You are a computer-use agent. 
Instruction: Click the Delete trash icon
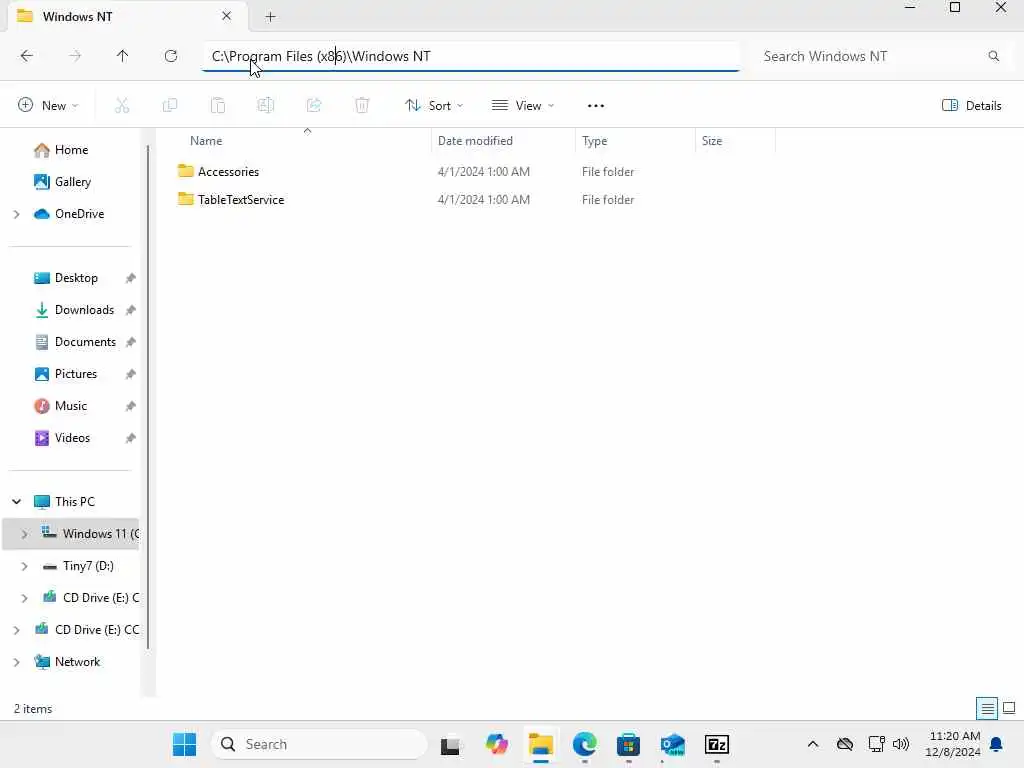click(x=362, y=105)
